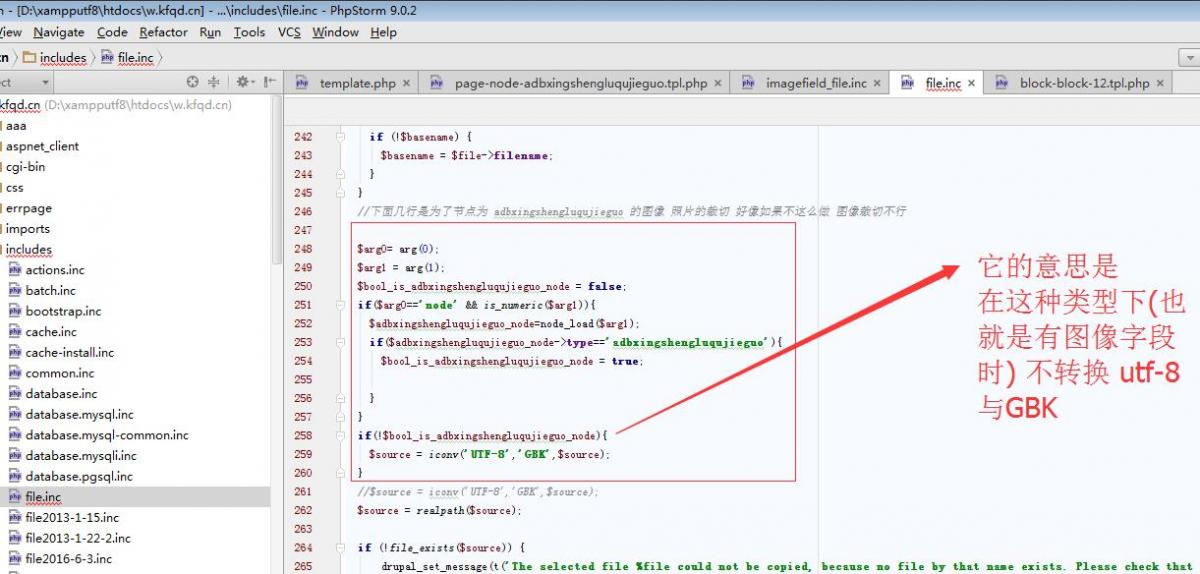Open the project panel gear settings
This screenshot has height=574, width=1200.
coord(242,82)
